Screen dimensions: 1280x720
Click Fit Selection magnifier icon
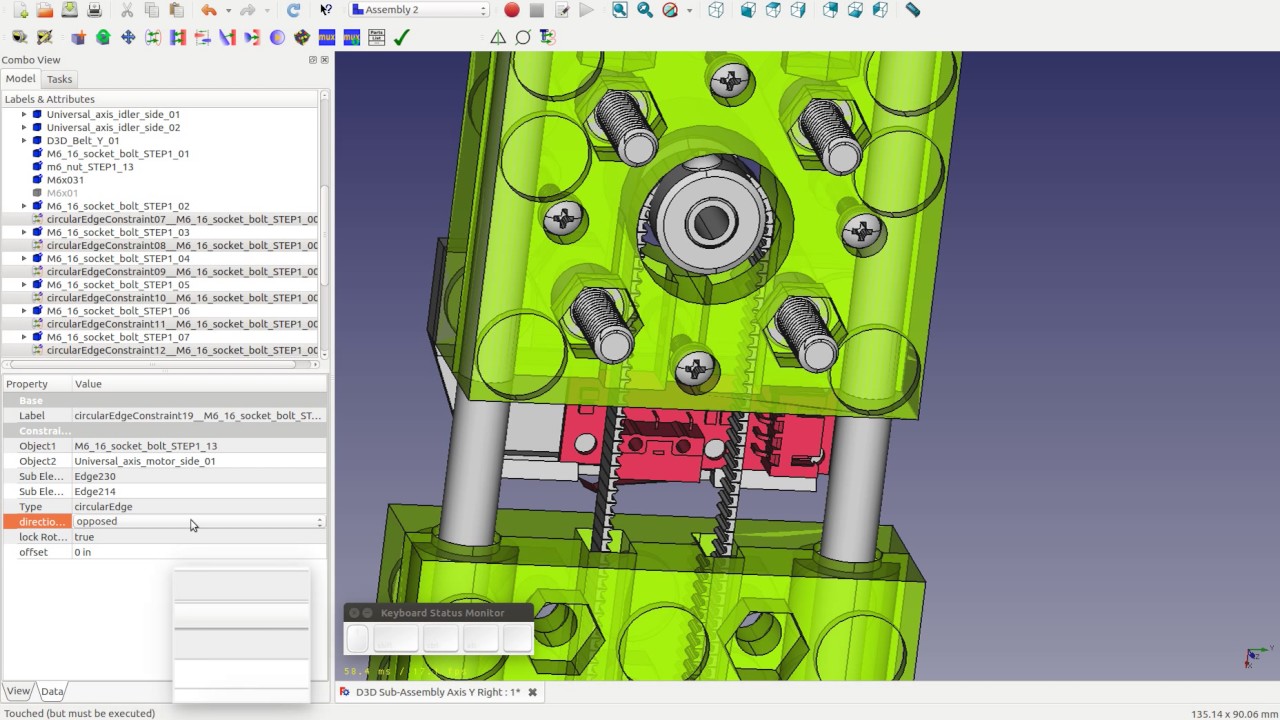click(x=645, y=10)
